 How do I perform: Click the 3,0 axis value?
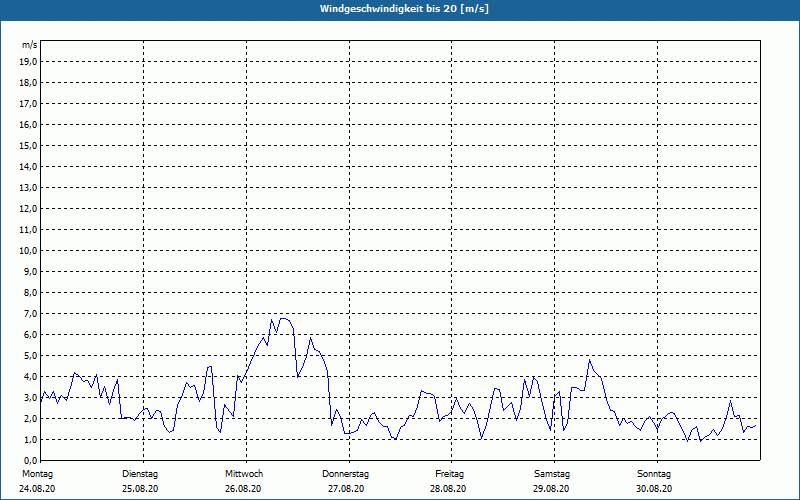click(x=29, y=397)
